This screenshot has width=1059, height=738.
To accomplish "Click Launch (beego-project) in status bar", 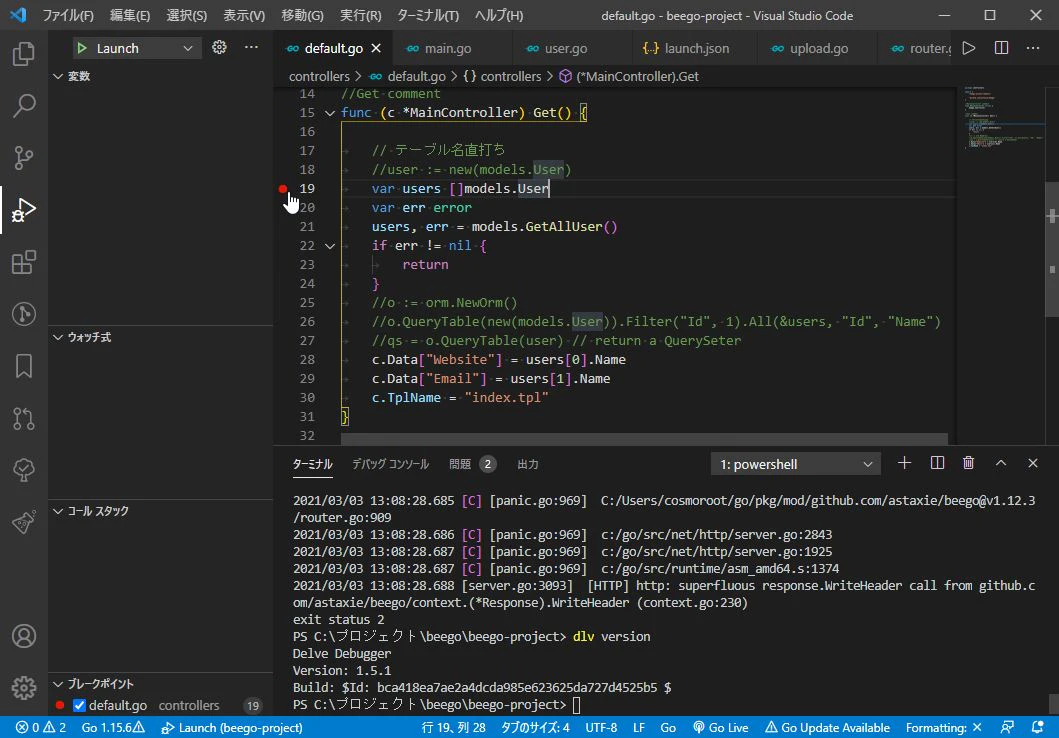I will pyautogui.click(x=232, y=727).
